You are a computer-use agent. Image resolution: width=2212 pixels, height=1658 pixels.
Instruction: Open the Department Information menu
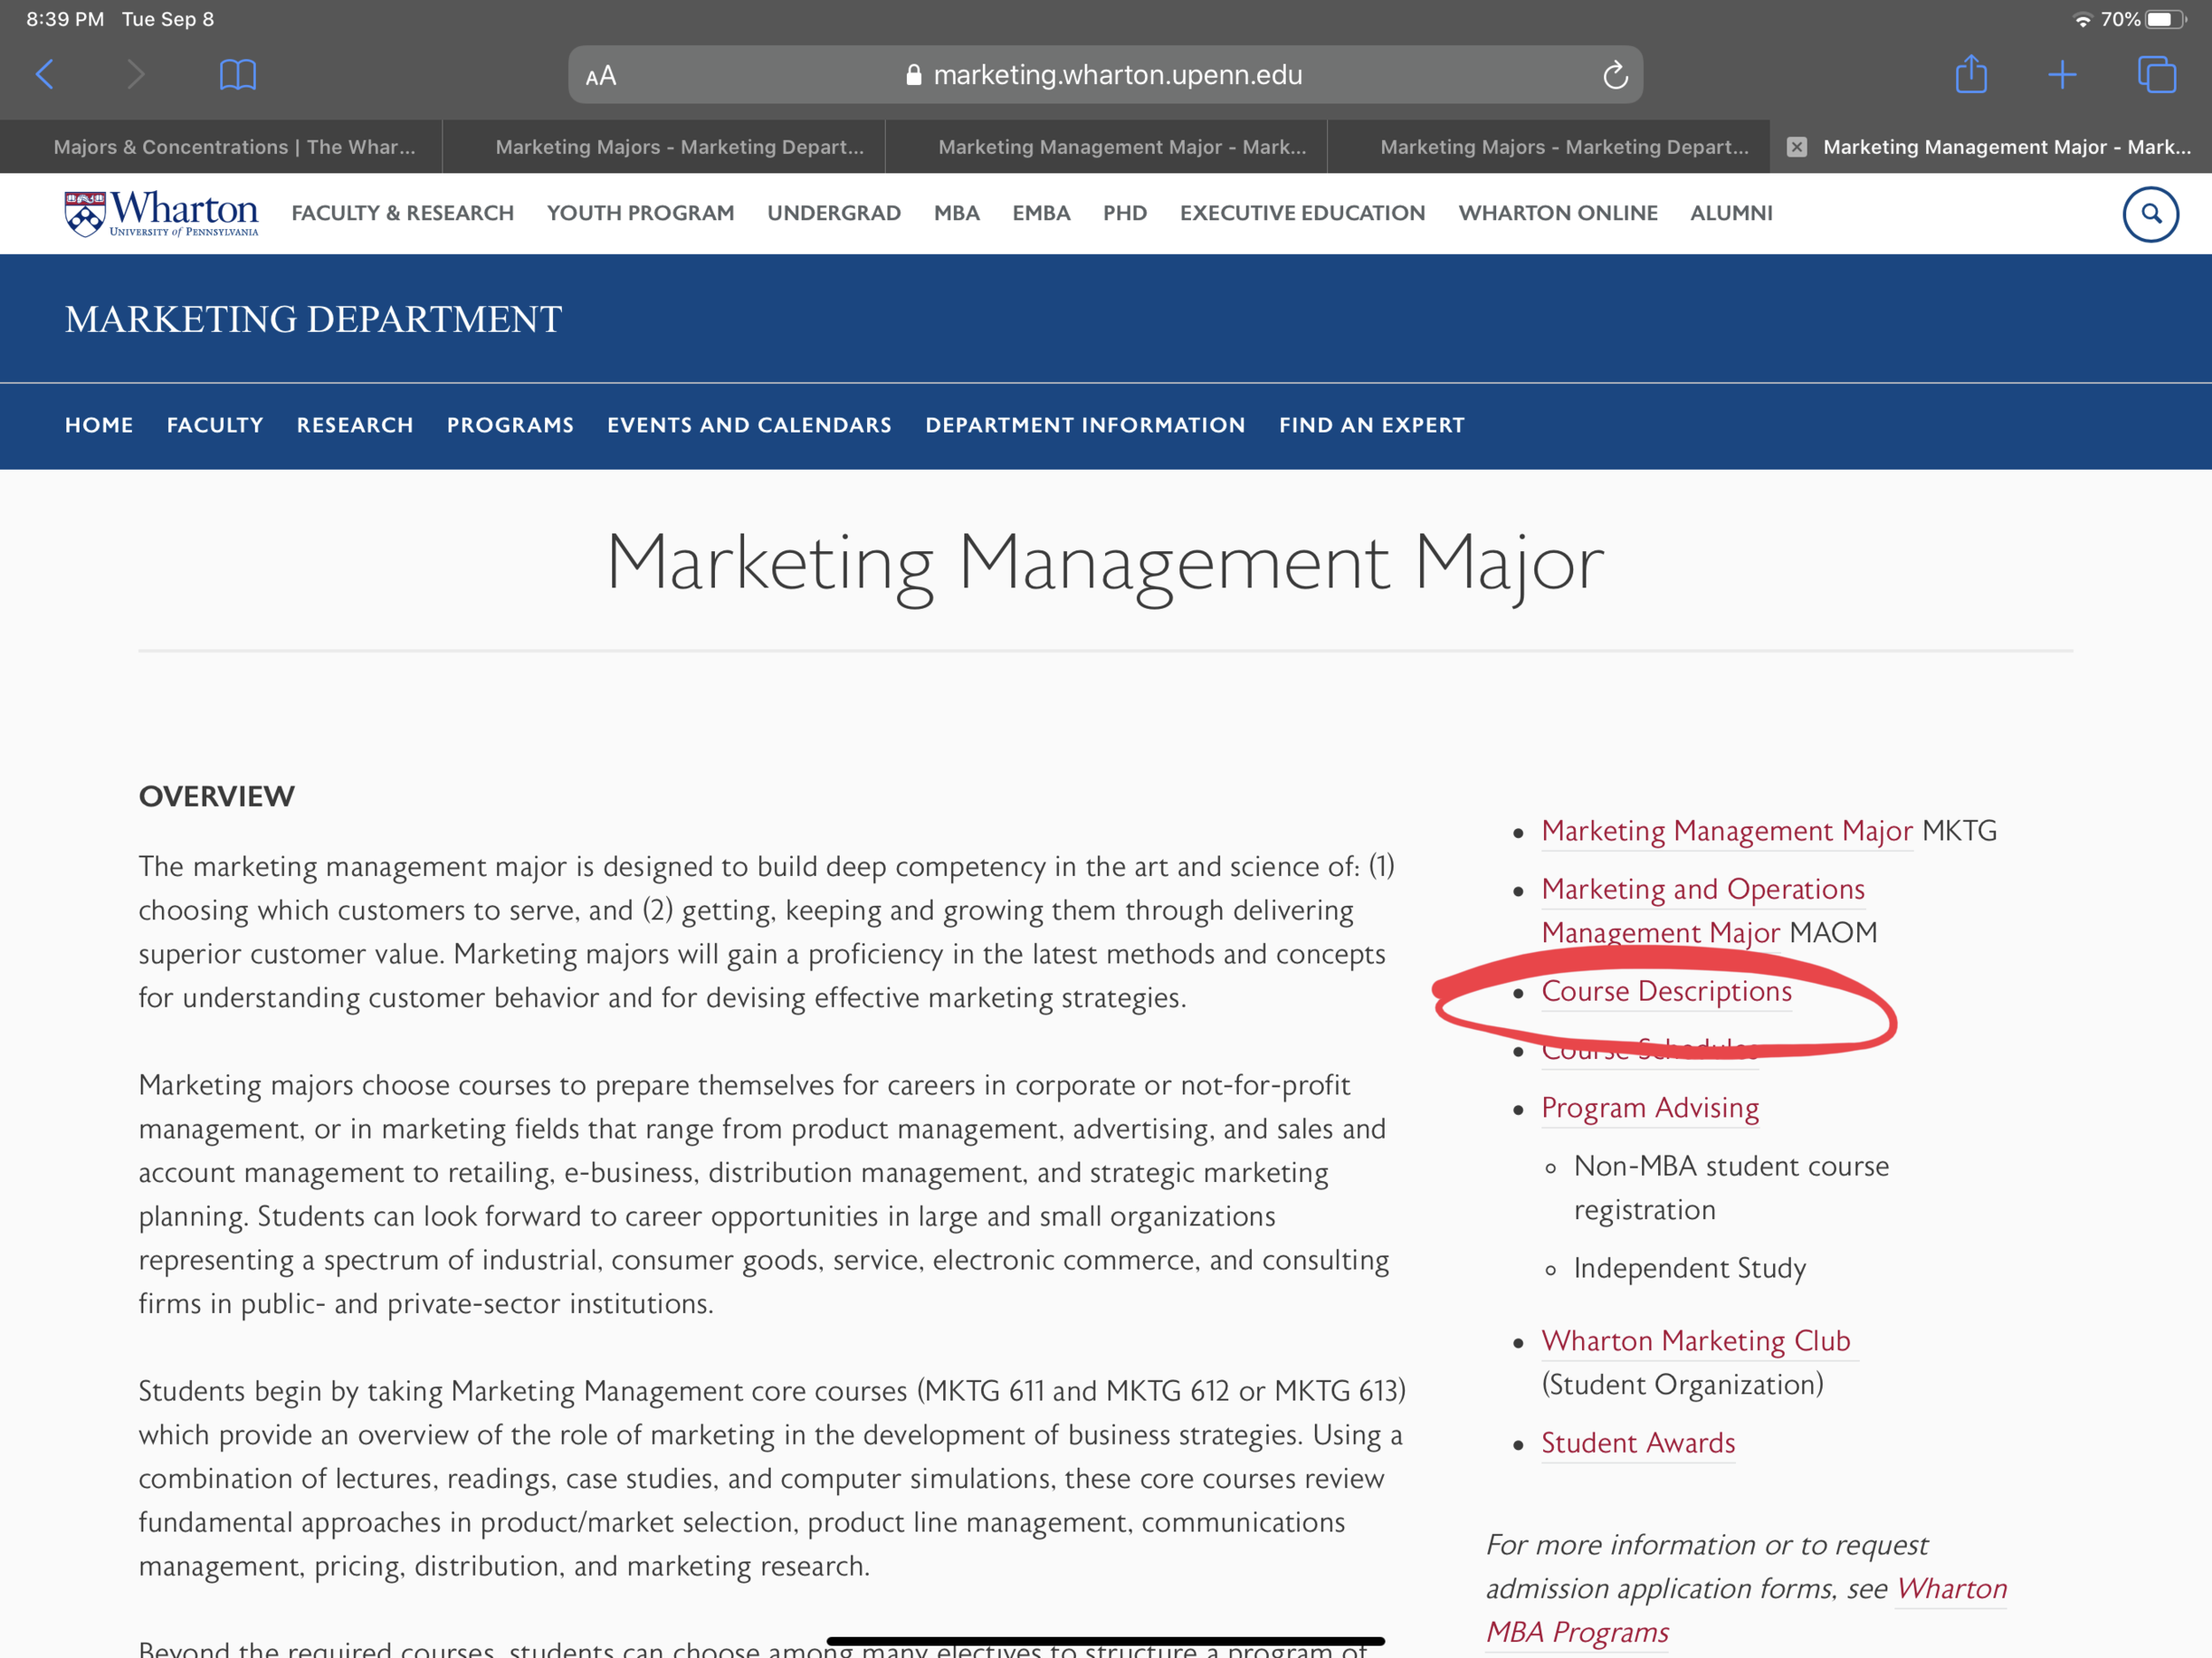(1085, 425)
